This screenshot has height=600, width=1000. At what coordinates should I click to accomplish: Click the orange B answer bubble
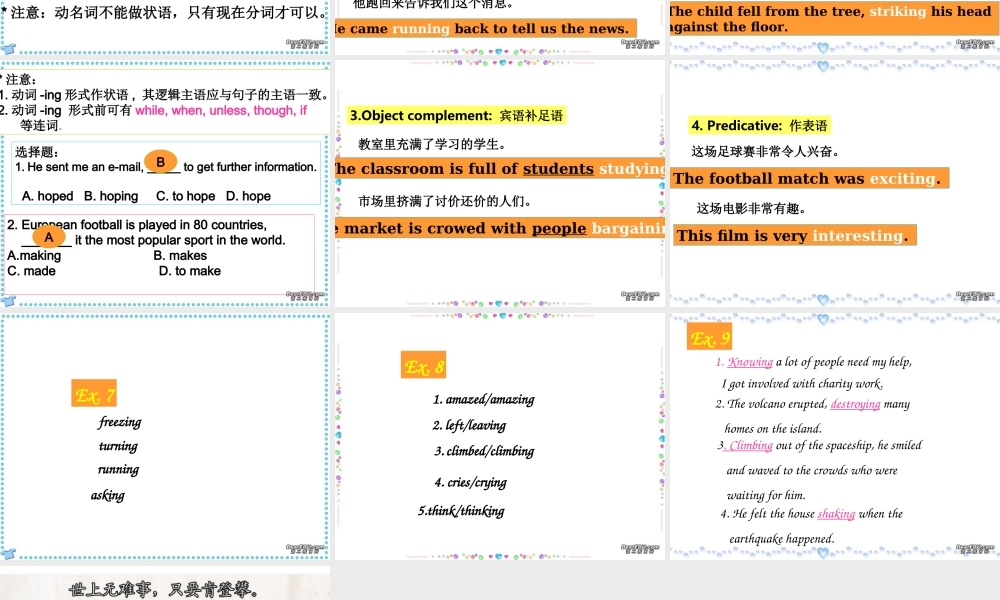[161, 162]
